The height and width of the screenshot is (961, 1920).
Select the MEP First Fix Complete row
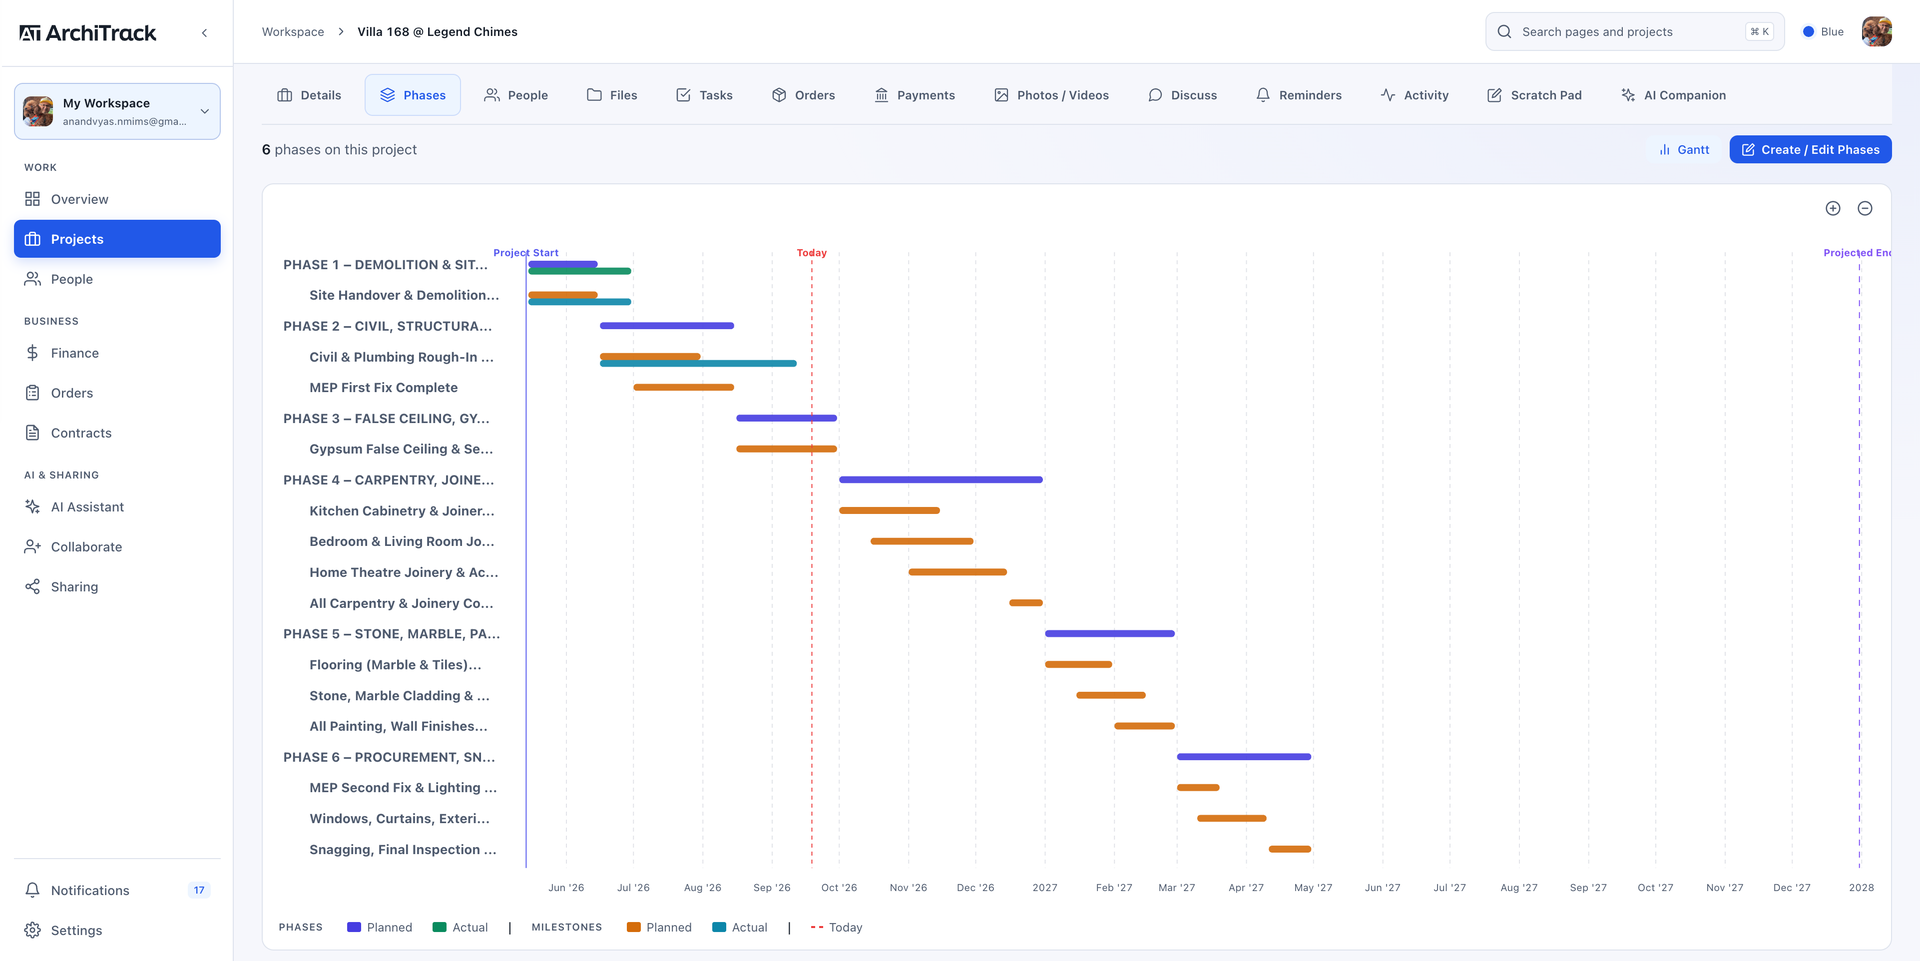click(383, 388)
